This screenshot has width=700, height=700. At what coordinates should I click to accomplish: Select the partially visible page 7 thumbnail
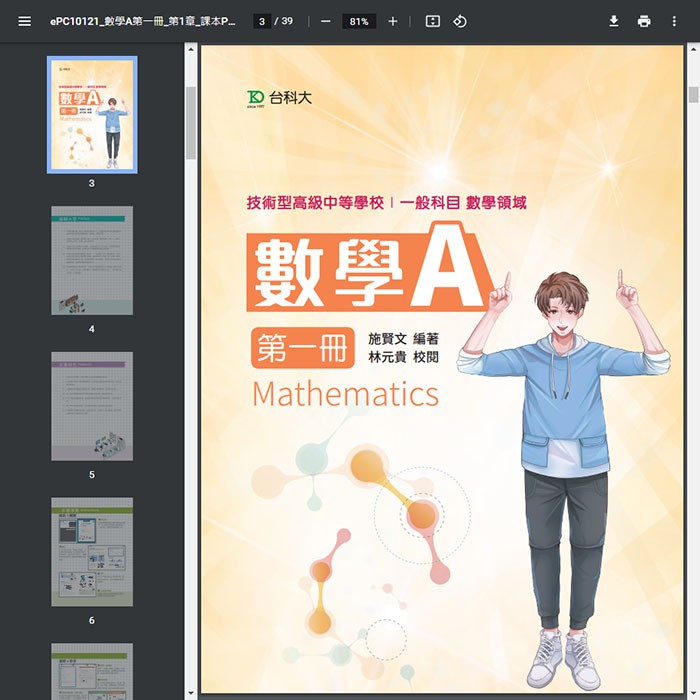tap(92, 672)
